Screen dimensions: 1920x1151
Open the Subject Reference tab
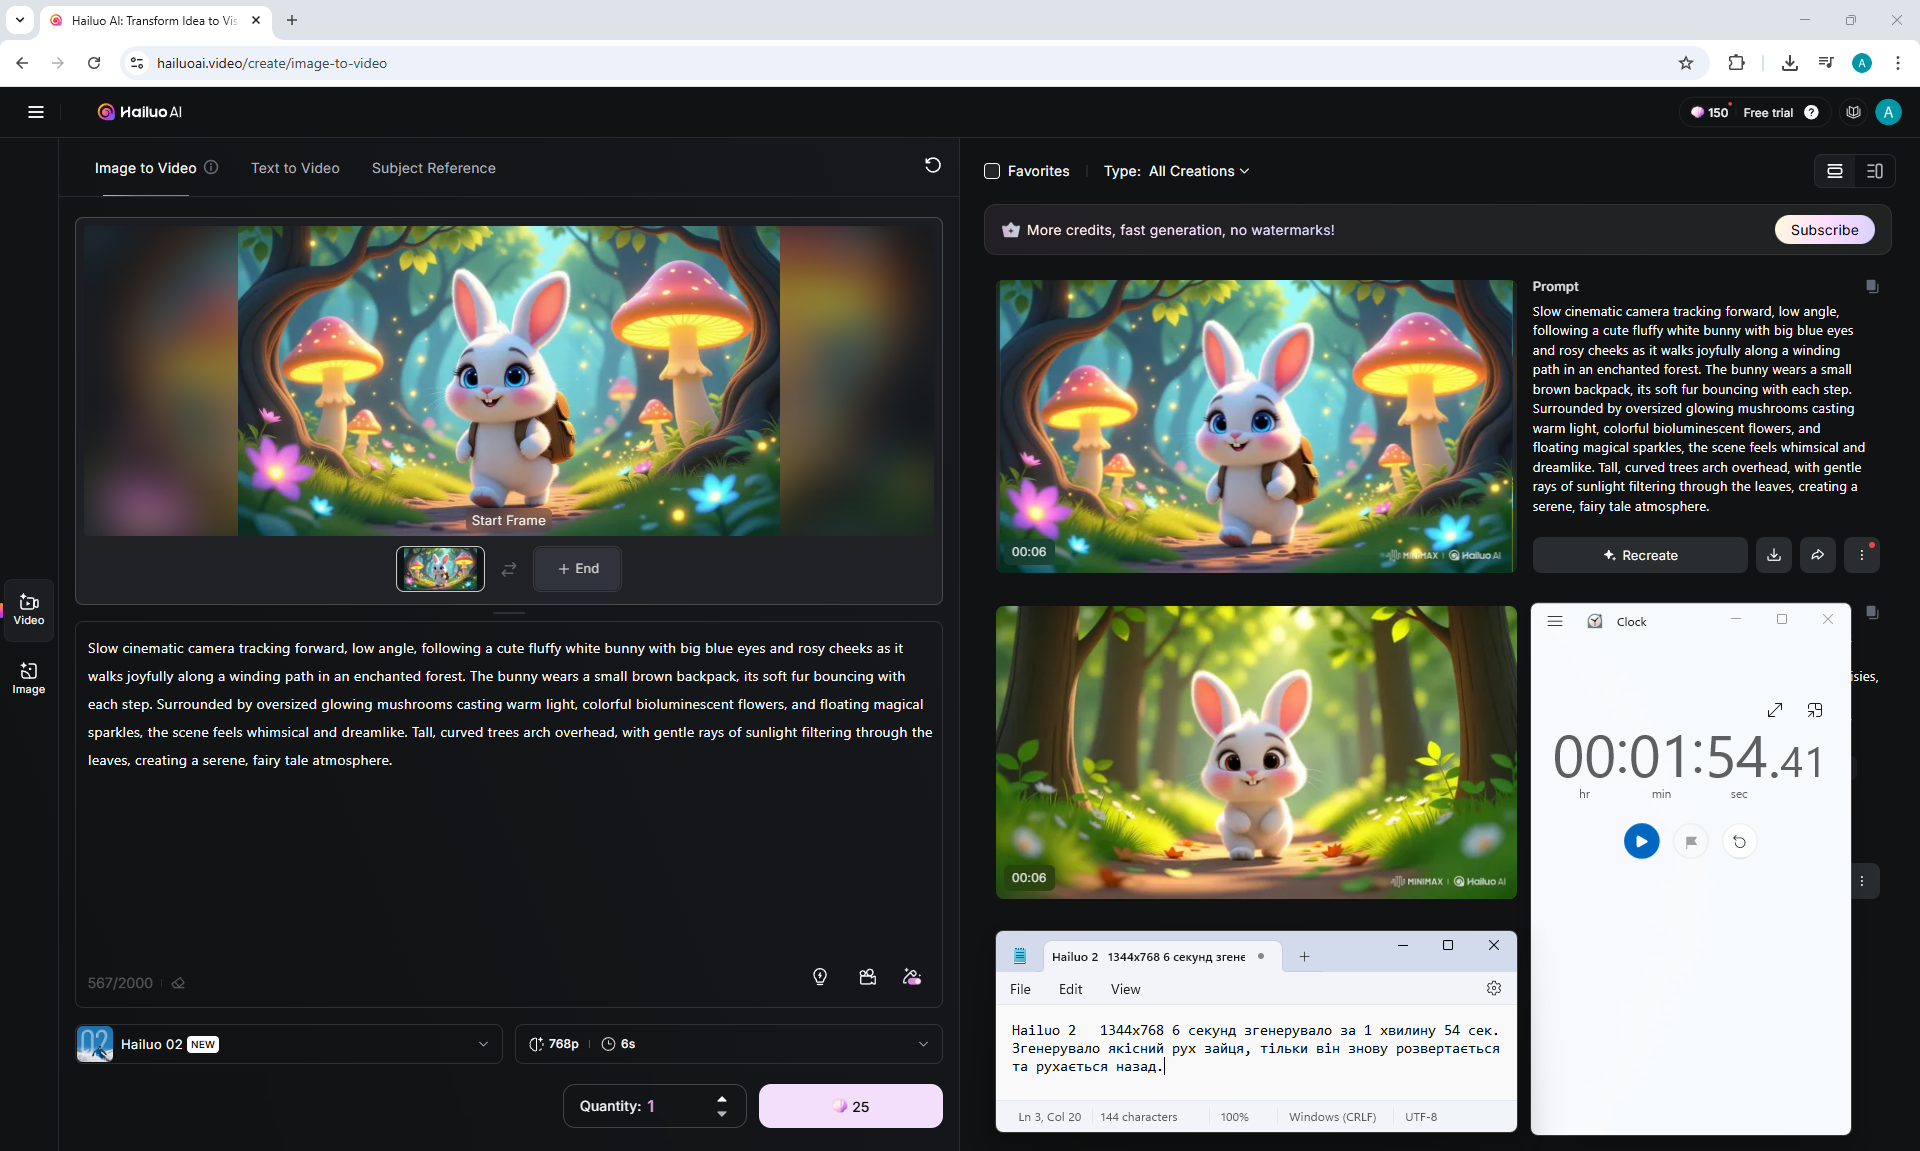tap(433, 168)
